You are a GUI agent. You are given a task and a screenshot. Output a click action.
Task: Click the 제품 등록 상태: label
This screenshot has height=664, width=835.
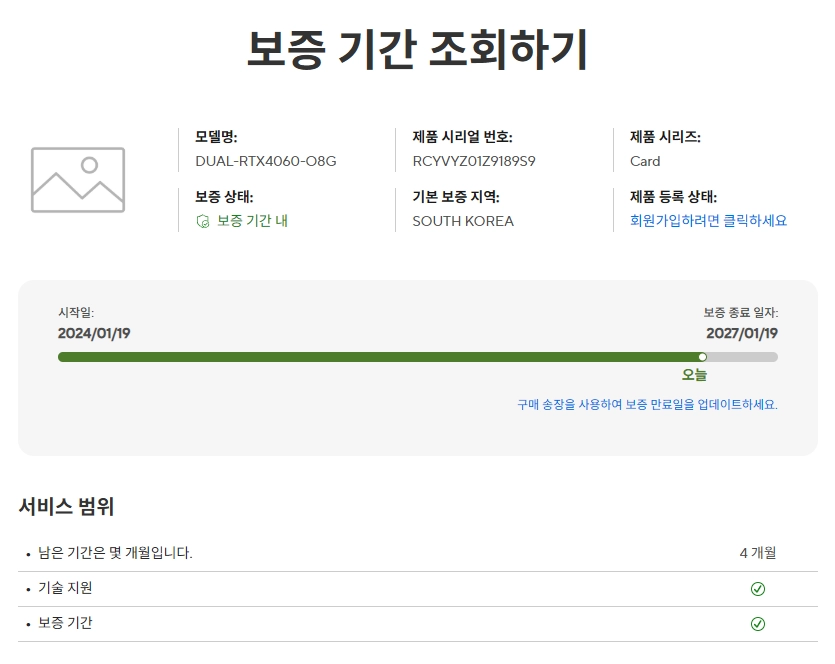[x=673, y=197]
